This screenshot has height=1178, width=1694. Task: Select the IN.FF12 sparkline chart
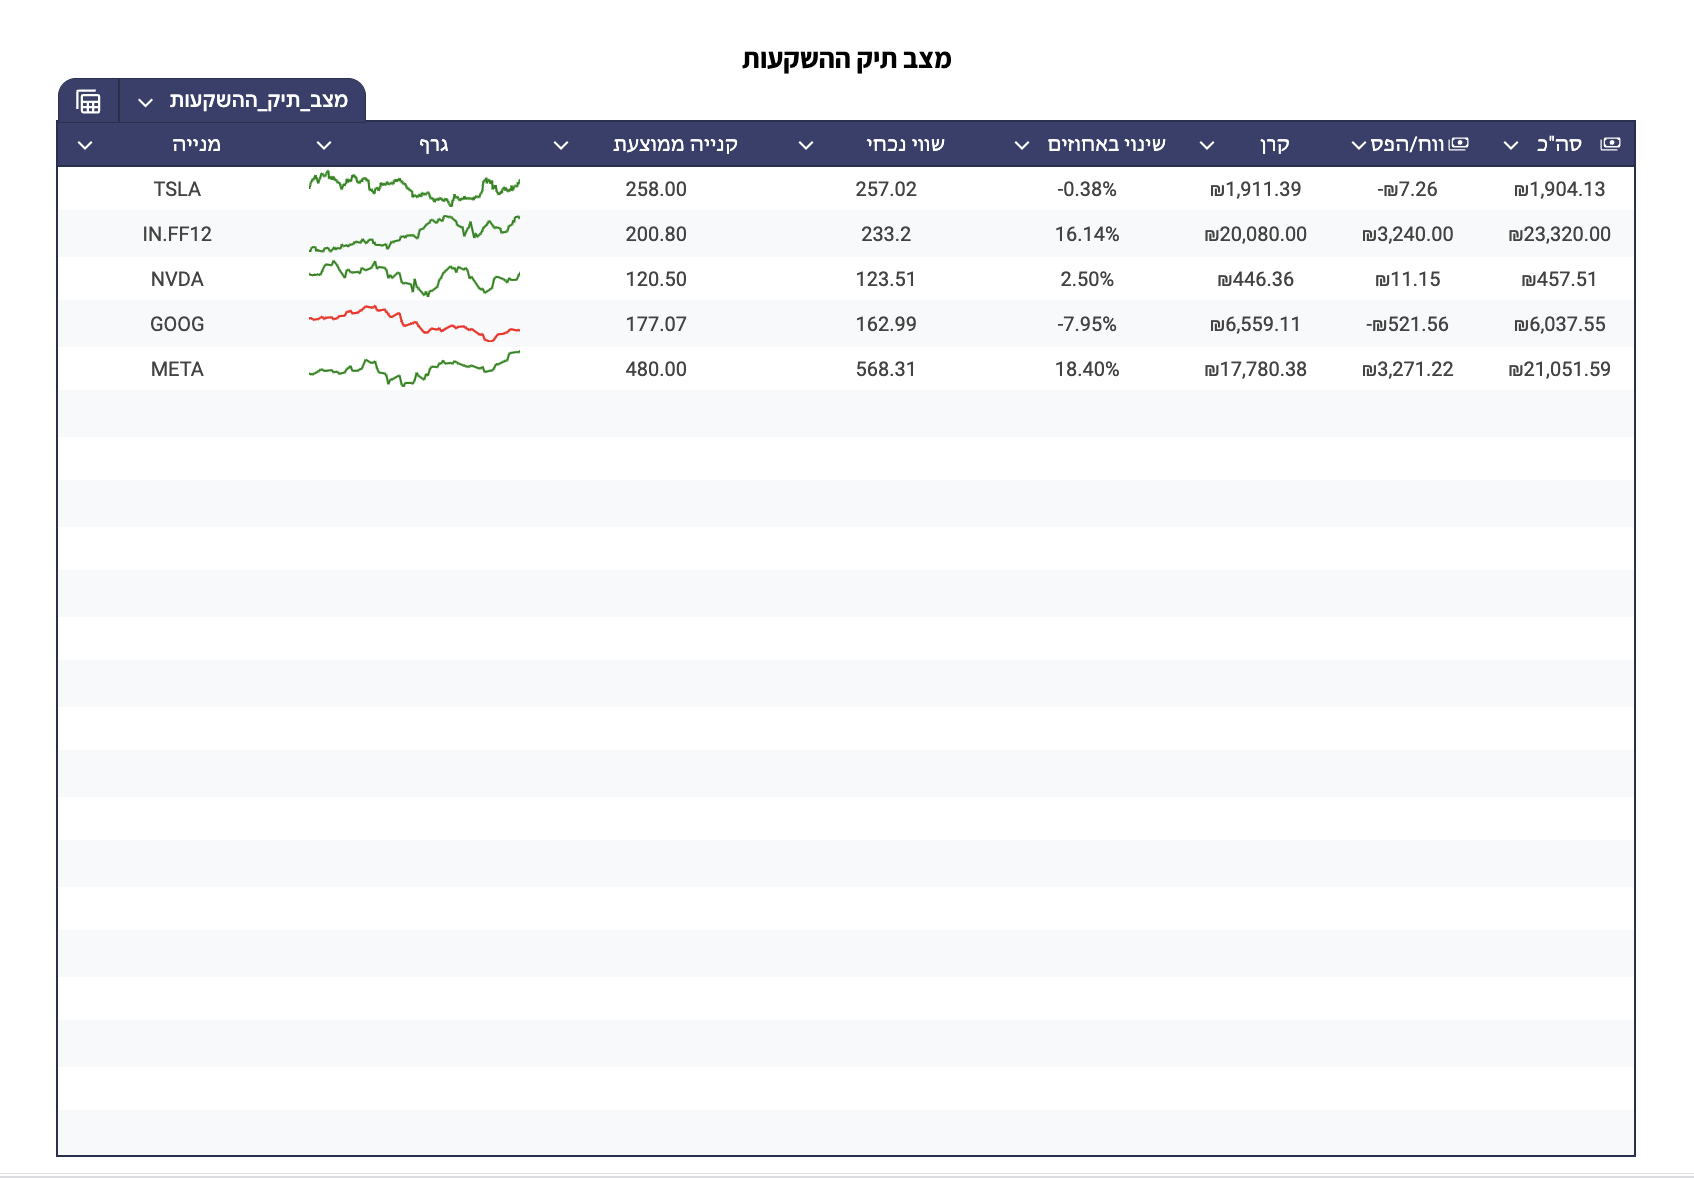coord(414,233)
